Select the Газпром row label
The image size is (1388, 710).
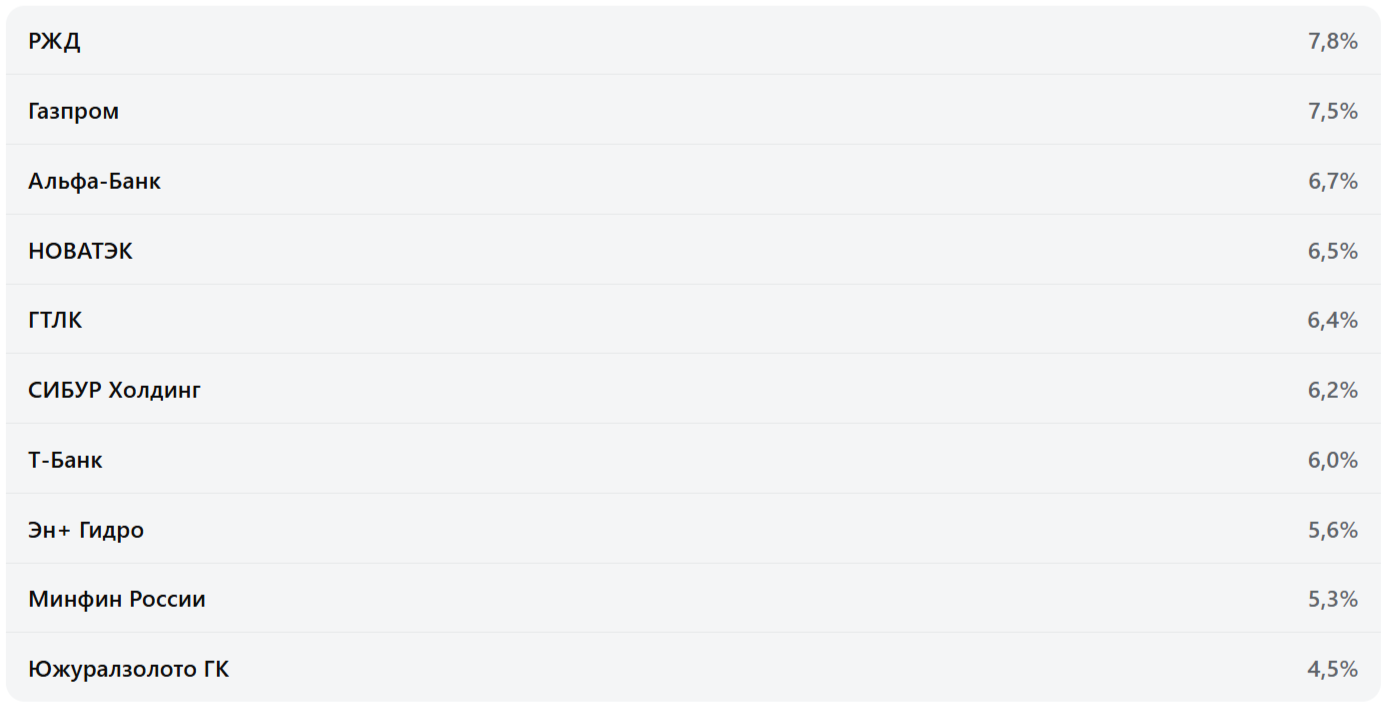click(x=73, y=111)
